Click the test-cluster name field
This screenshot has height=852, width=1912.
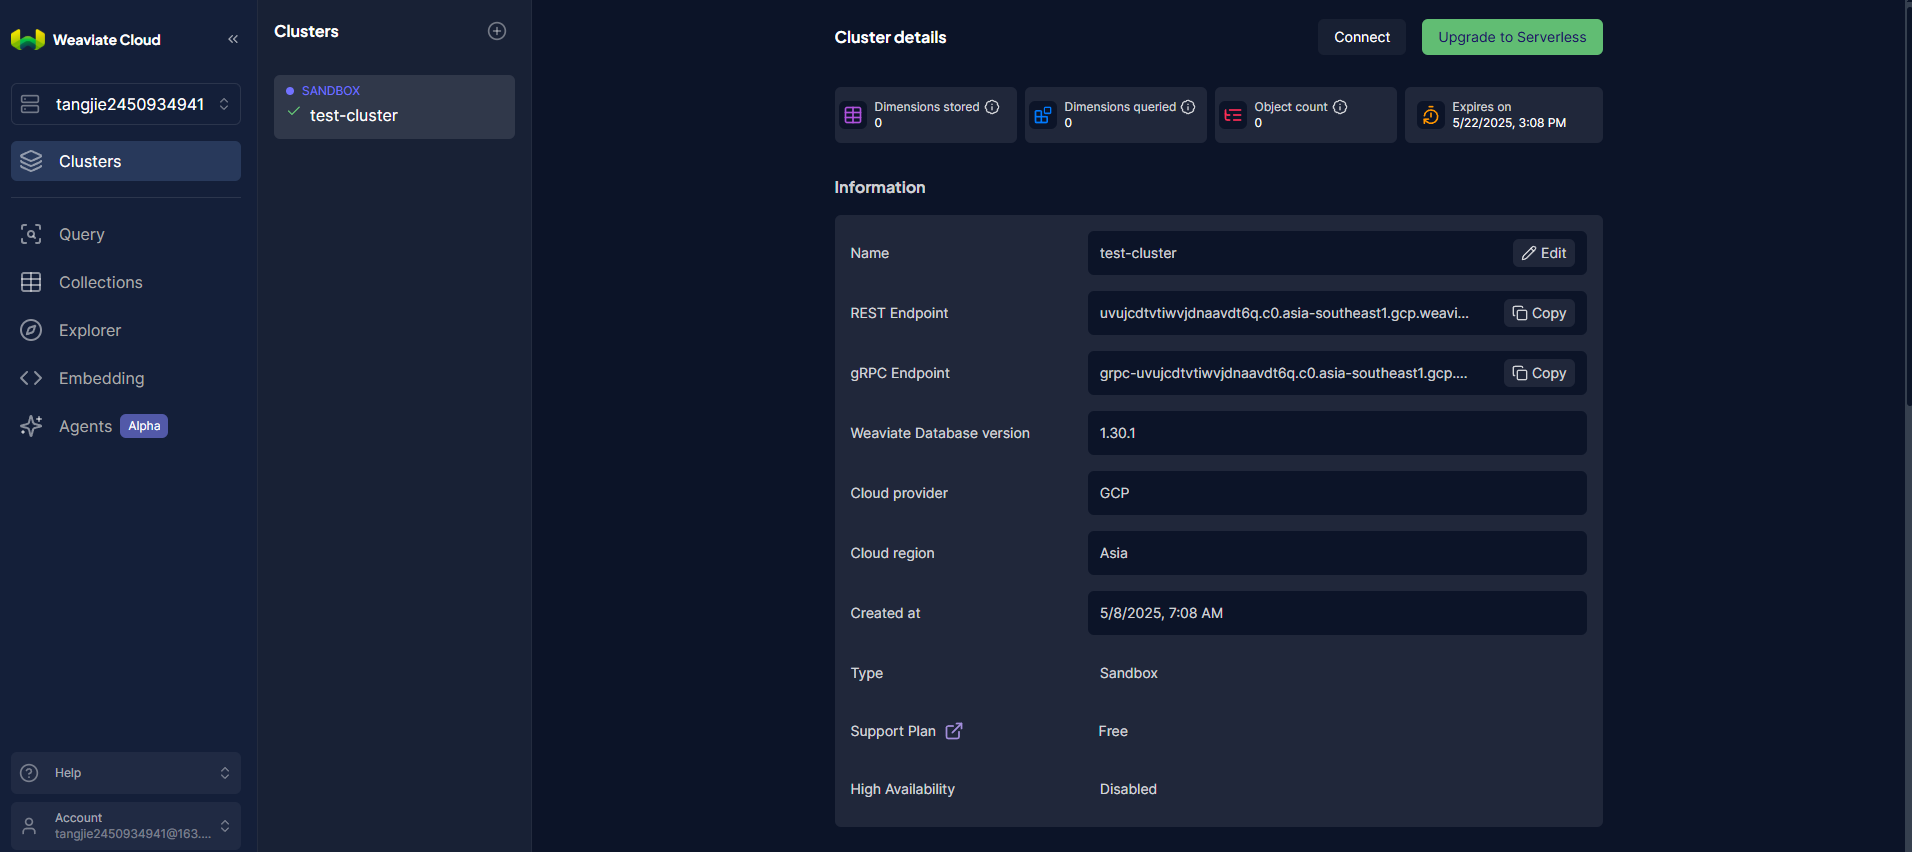click(x=1337, y=253)
